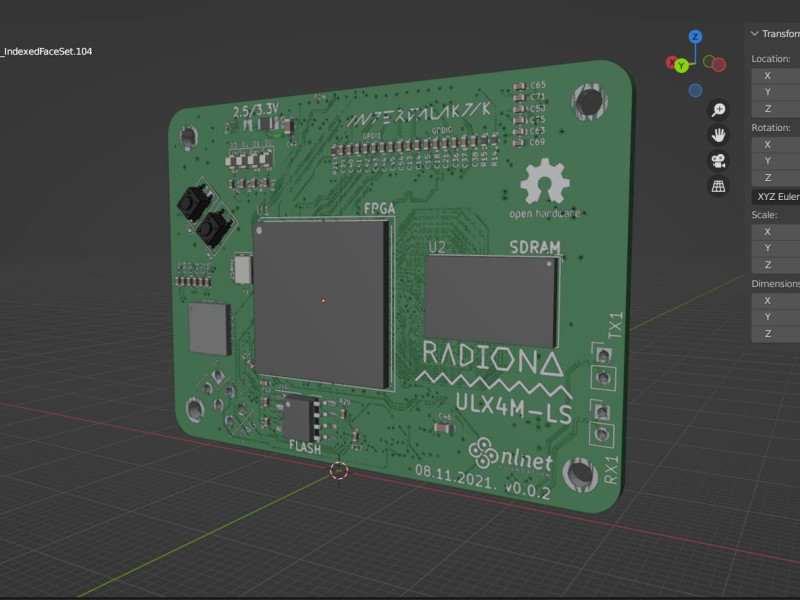Click the Location X field

(x=776, y=75)
